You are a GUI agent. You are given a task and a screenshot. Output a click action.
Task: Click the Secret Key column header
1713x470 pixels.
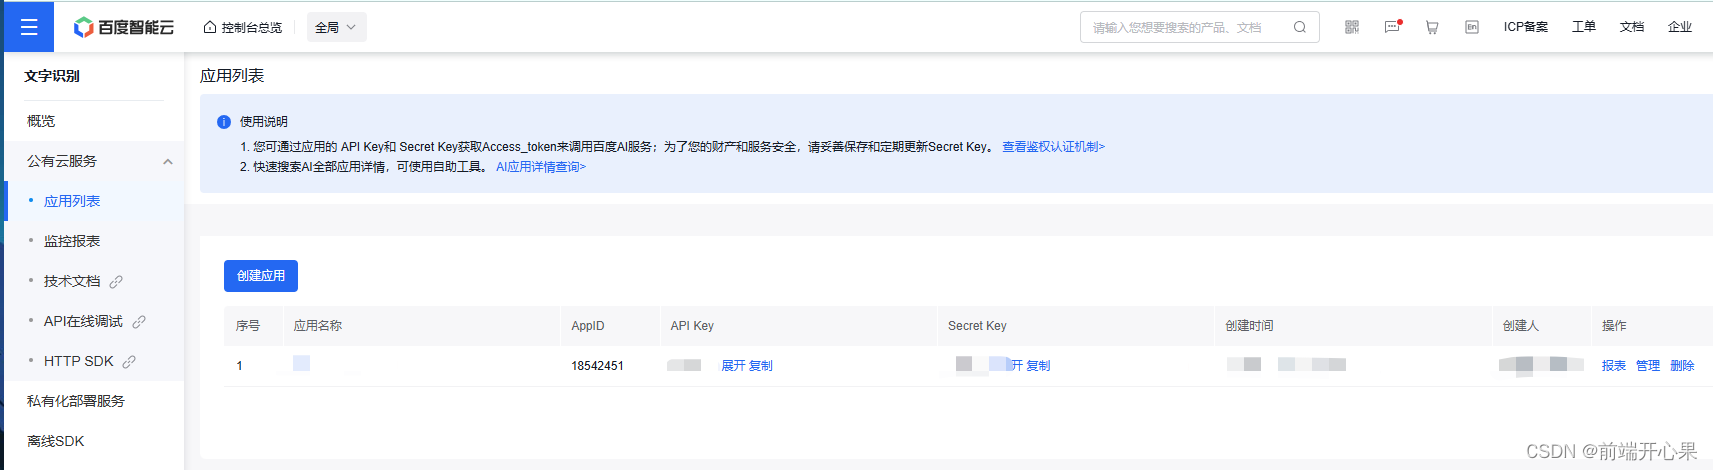pos(977,326)
